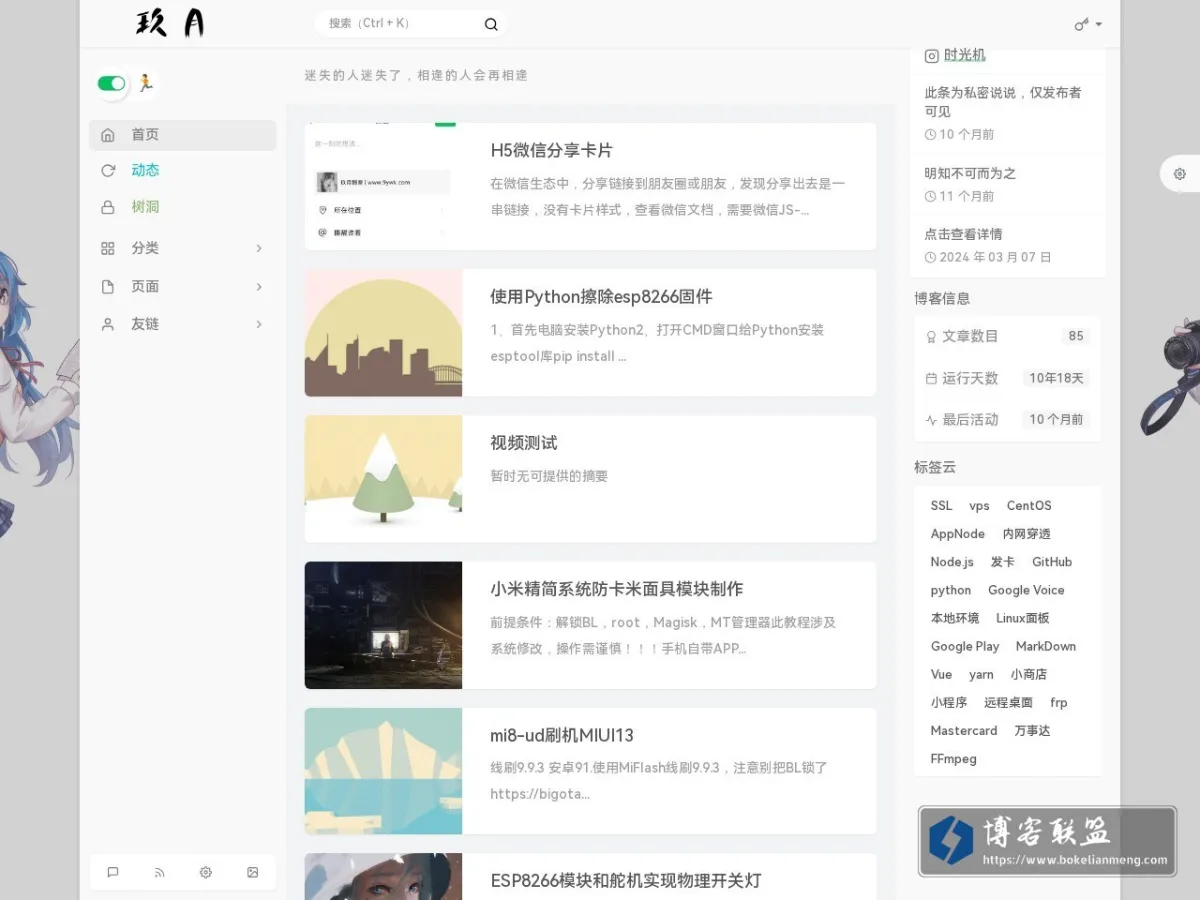
Task: Click the 玖月 site logo
Action: (x=170, y=24)
